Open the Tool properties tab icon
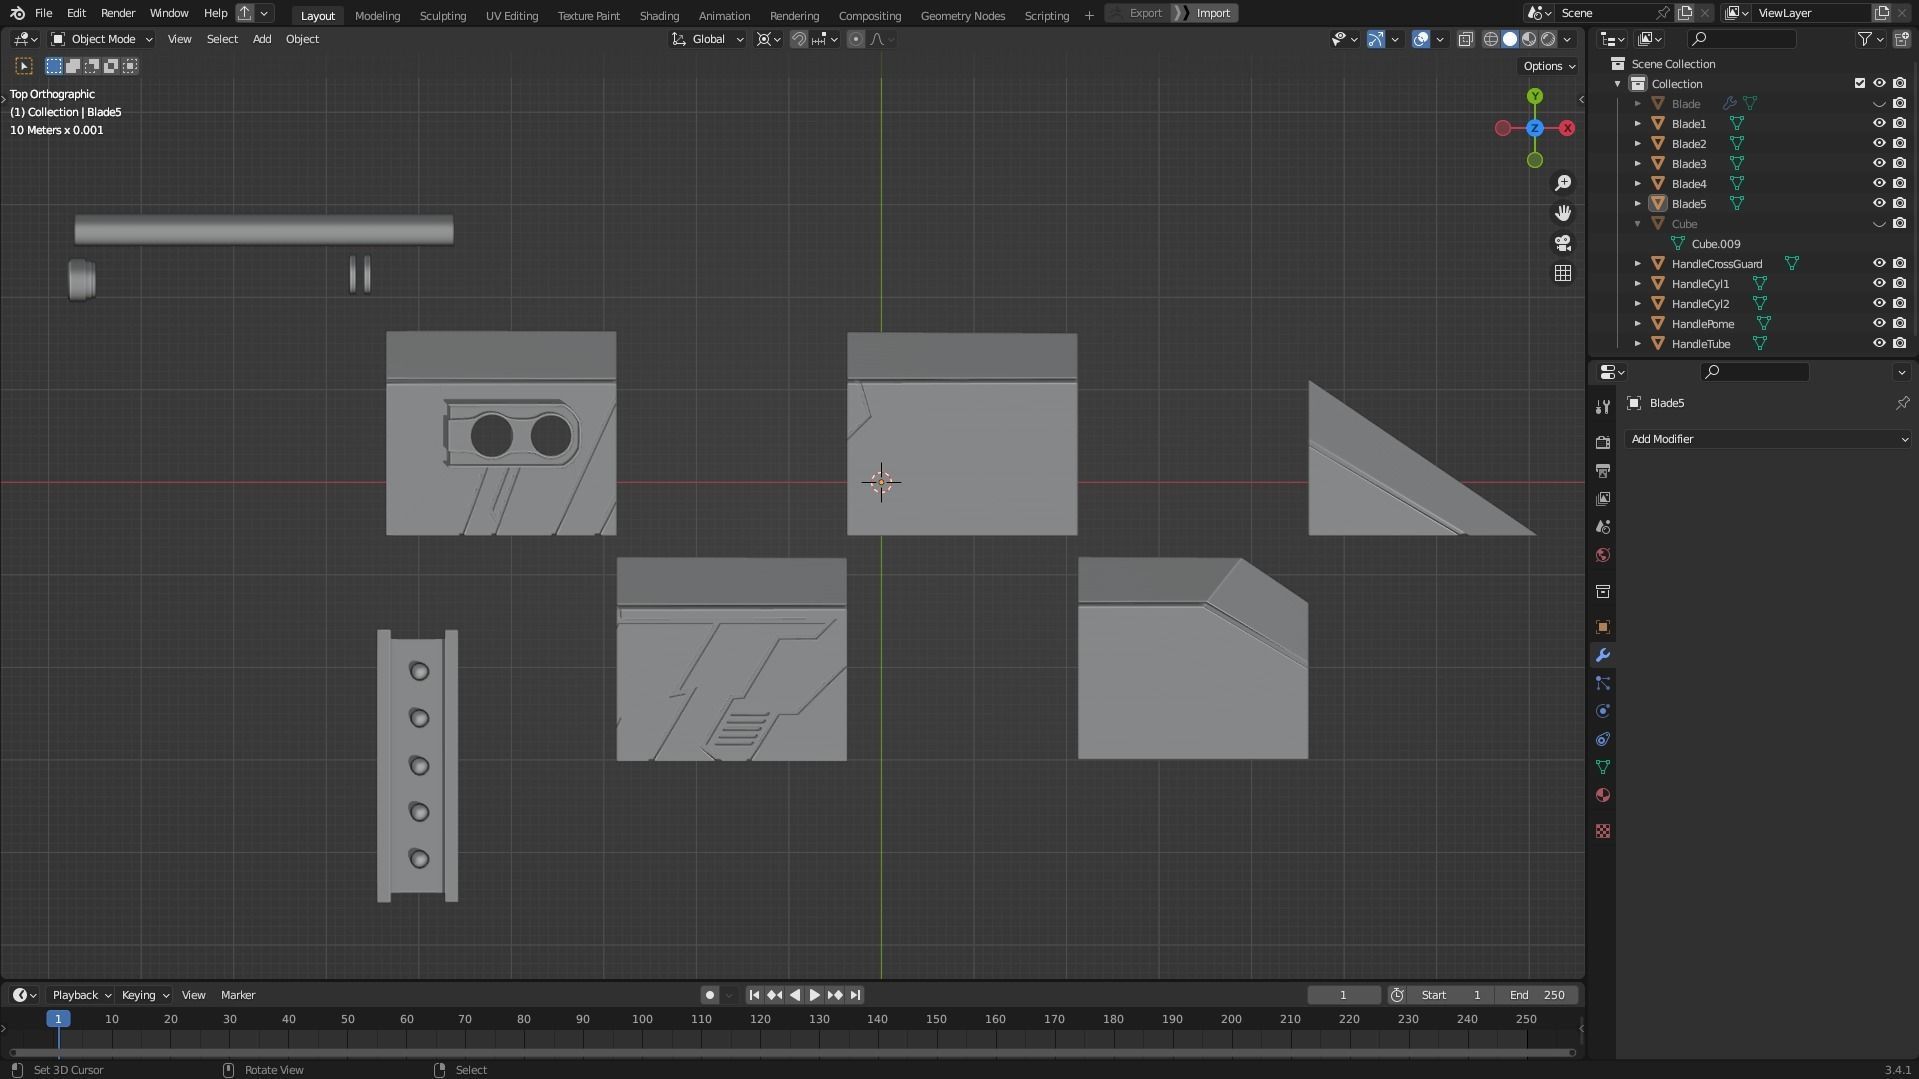Viewport: 1919px width, 1079px height. (x=1603, y=406)
